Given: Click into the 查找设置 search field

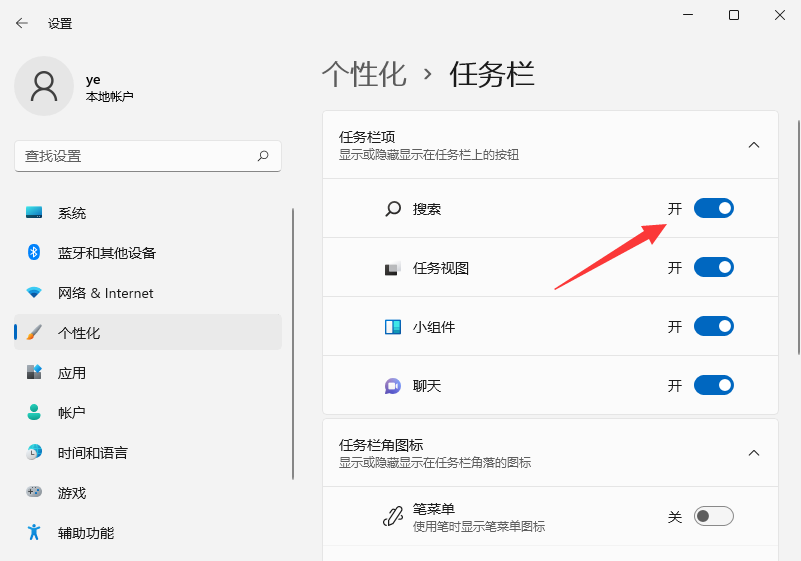Looking at the screenshot, I should 135,156.
